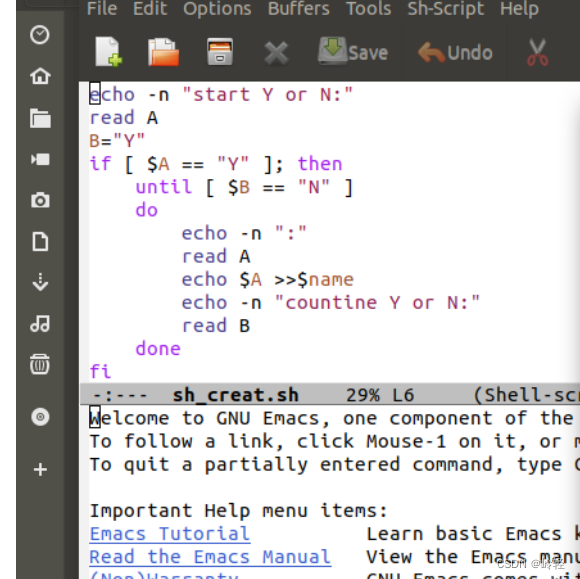The width and height of the screenshot is (580, 579).
Task: Open Videos icon in sidebar
Action: point(40,159)
